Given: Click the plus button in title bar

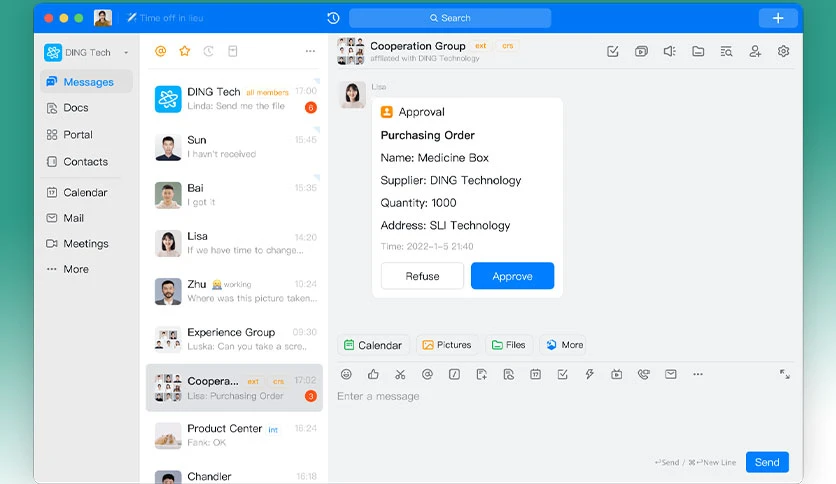Looking at the screenshot, I should 778,18.
